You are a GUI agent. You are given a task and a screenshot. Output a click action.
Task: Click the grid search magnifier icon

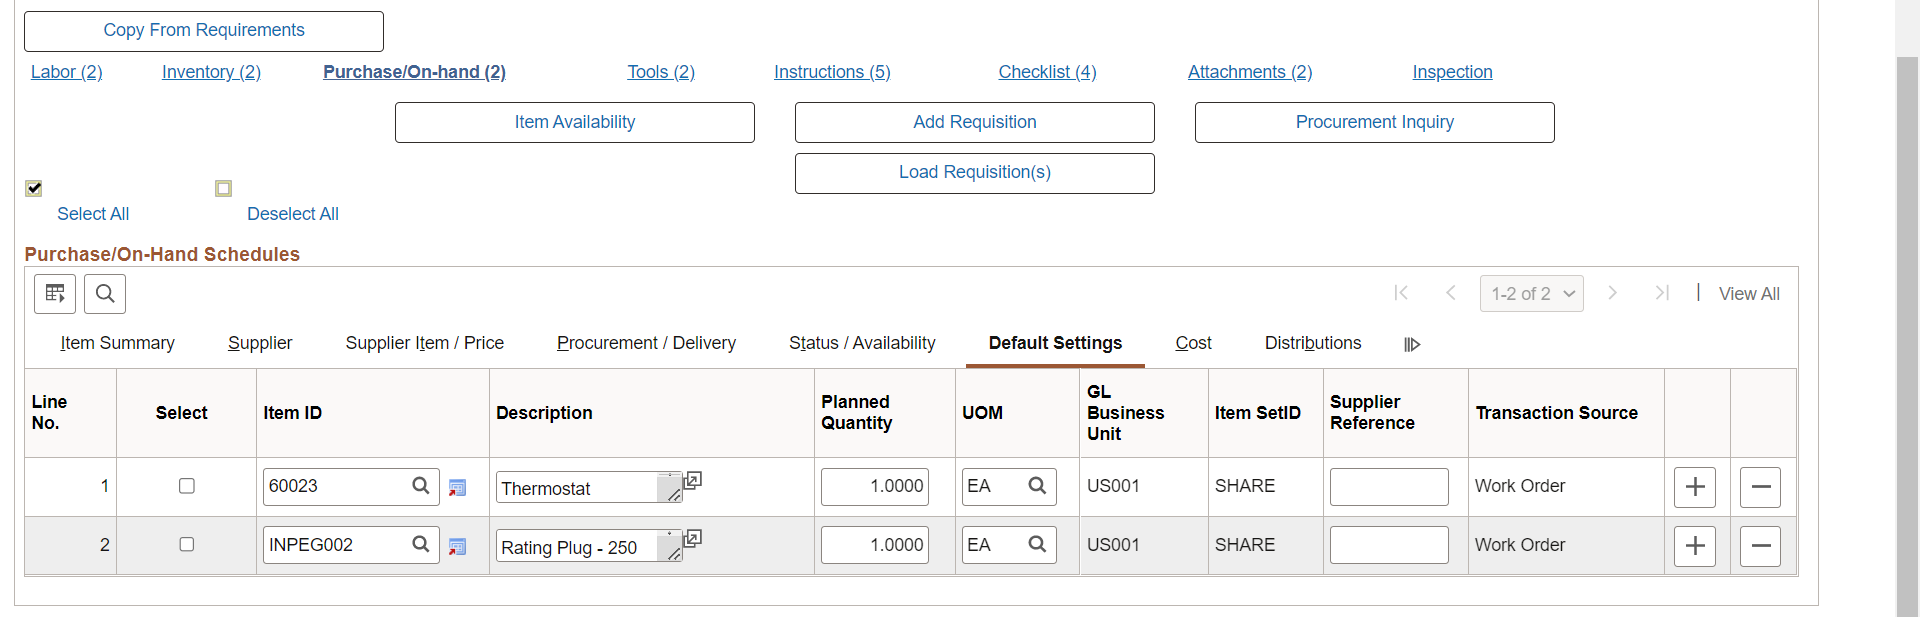pyautogui.click(x=105, y=294)
